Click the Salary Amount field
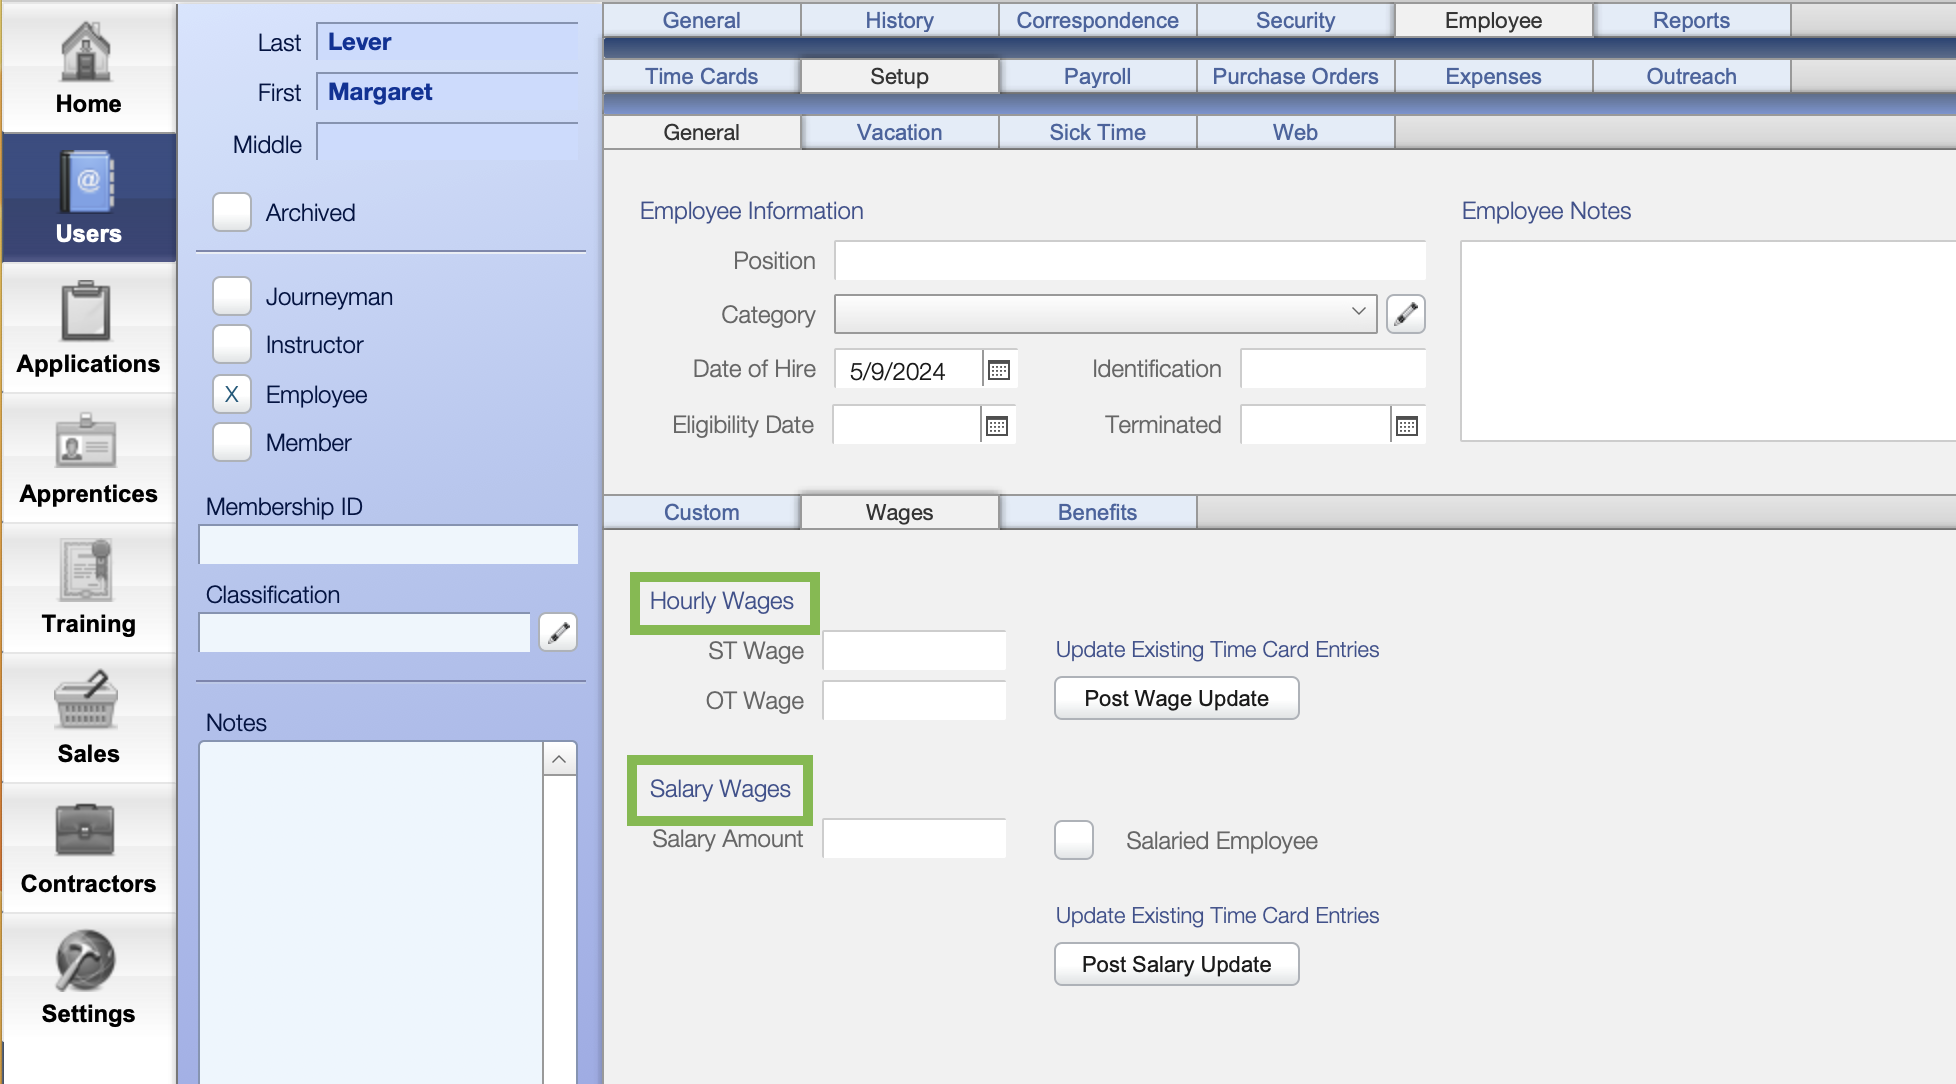Screen dimensions: 1956x1084 [x=914, y=838]
